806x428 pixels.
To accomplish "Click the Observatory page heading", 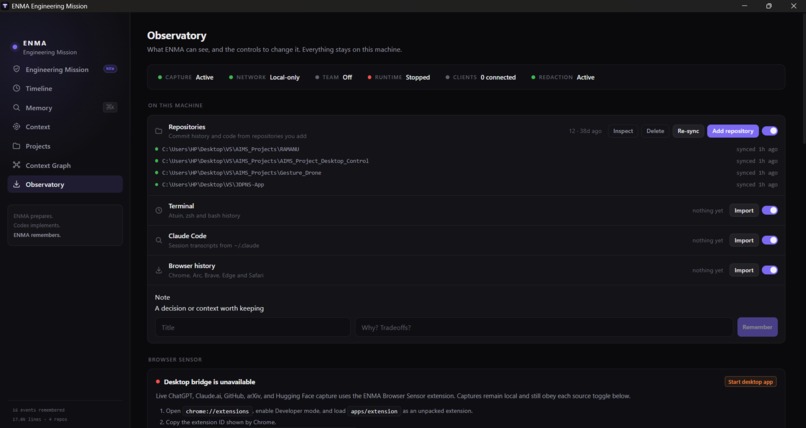I will coord(177,35).
